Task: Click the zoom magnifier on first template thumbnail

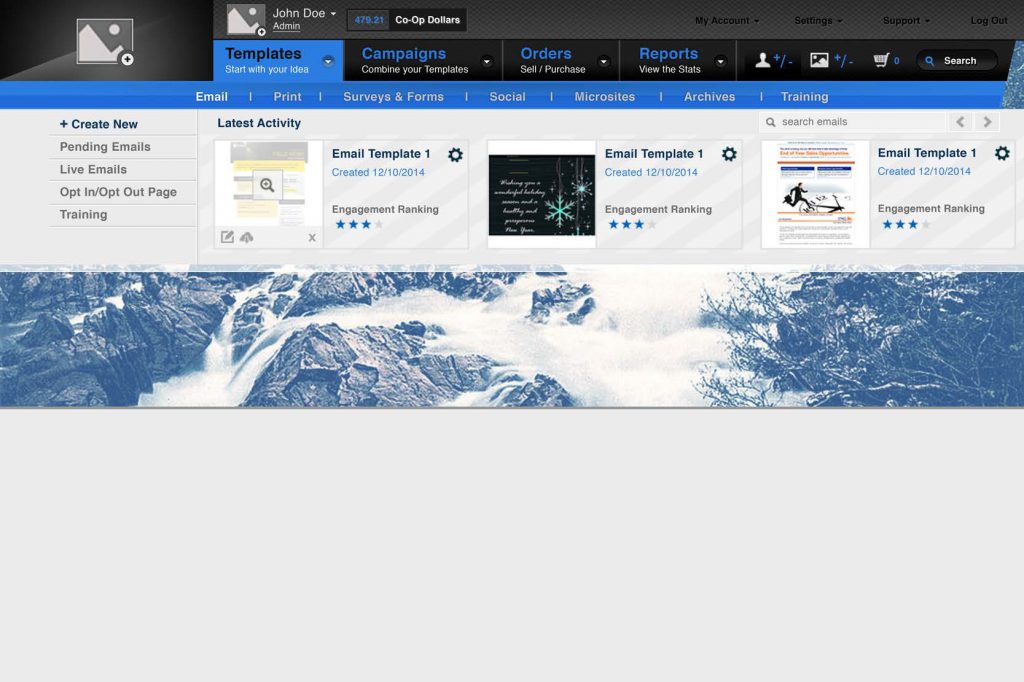Action: (267, 185)
